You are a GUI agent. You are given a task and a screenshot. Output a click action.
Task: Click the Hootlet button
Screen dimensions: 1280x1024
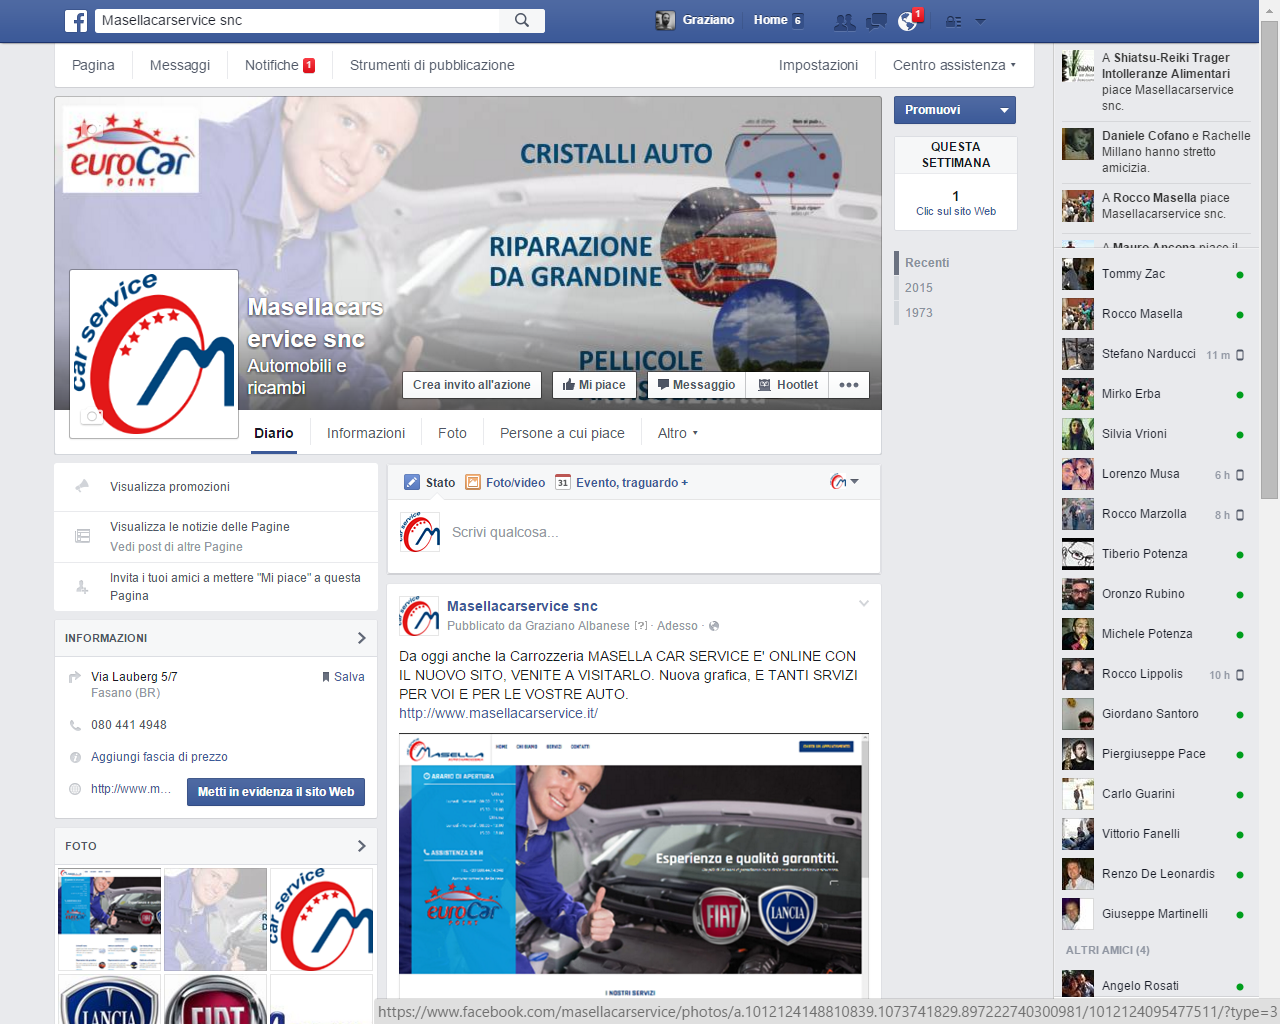pyautogui.click(x=788, y=385)
